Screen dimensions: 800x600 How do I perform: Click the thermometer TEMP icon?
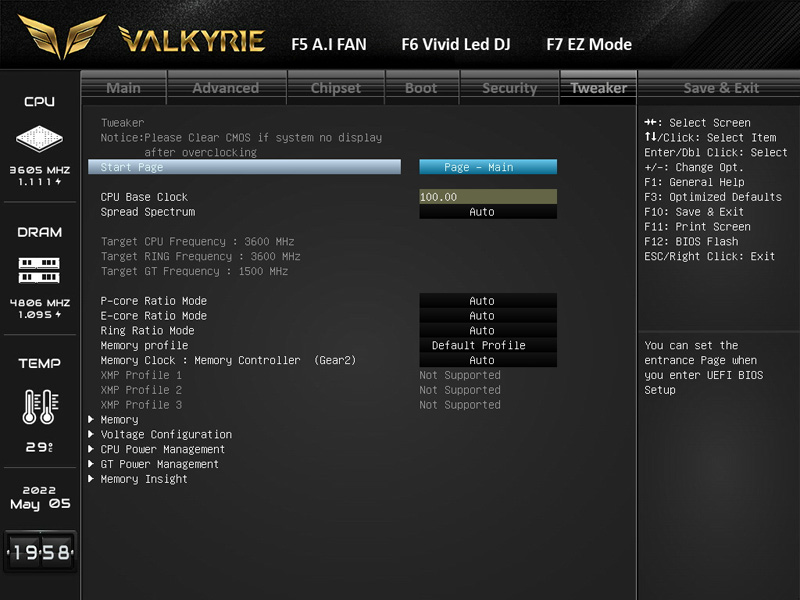coord(40,407)
